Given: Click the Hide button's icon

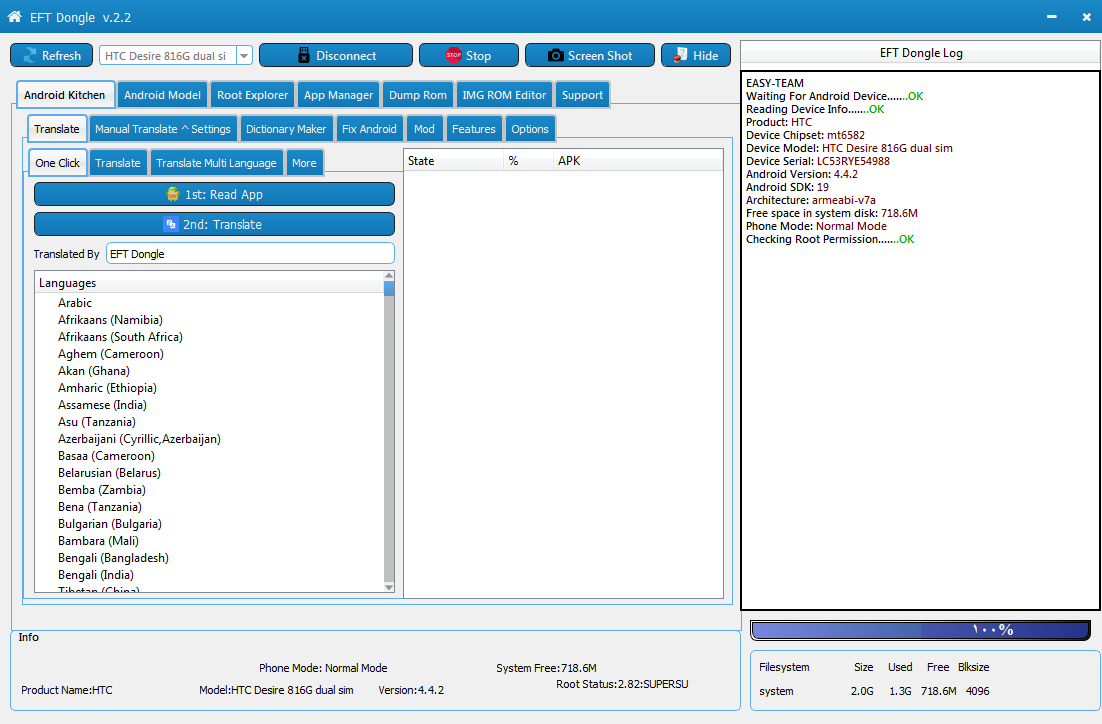Looking at the screenshot, I should [x=680, y=55].
